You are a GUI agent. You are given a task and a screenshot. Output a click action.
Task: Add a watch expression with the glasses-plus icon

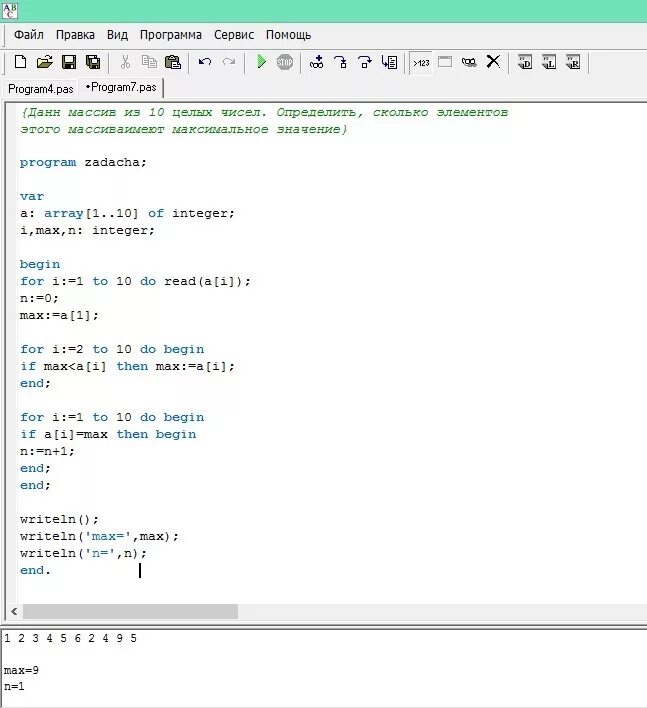(317, 62)
